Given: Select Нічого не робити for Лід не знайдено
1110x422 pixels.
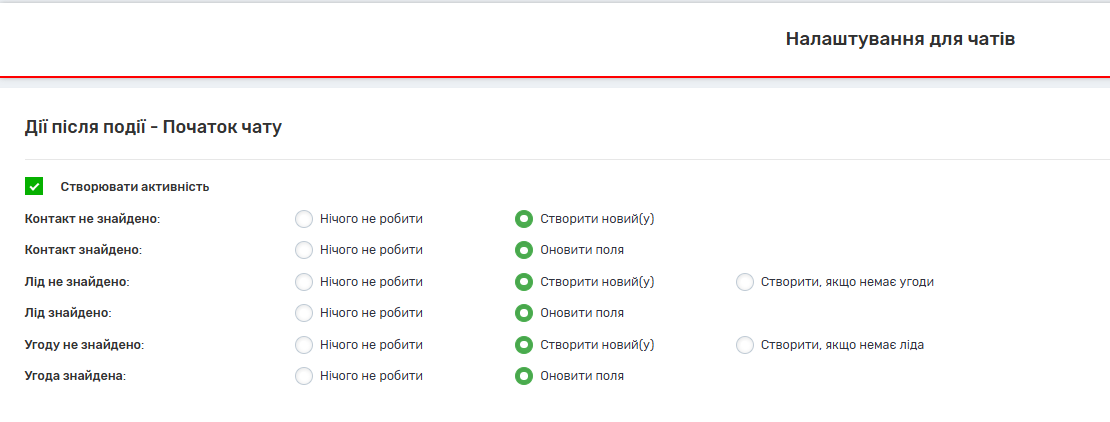Looking at the screenshot, I should pyautogui.click(x=304, y=282).
